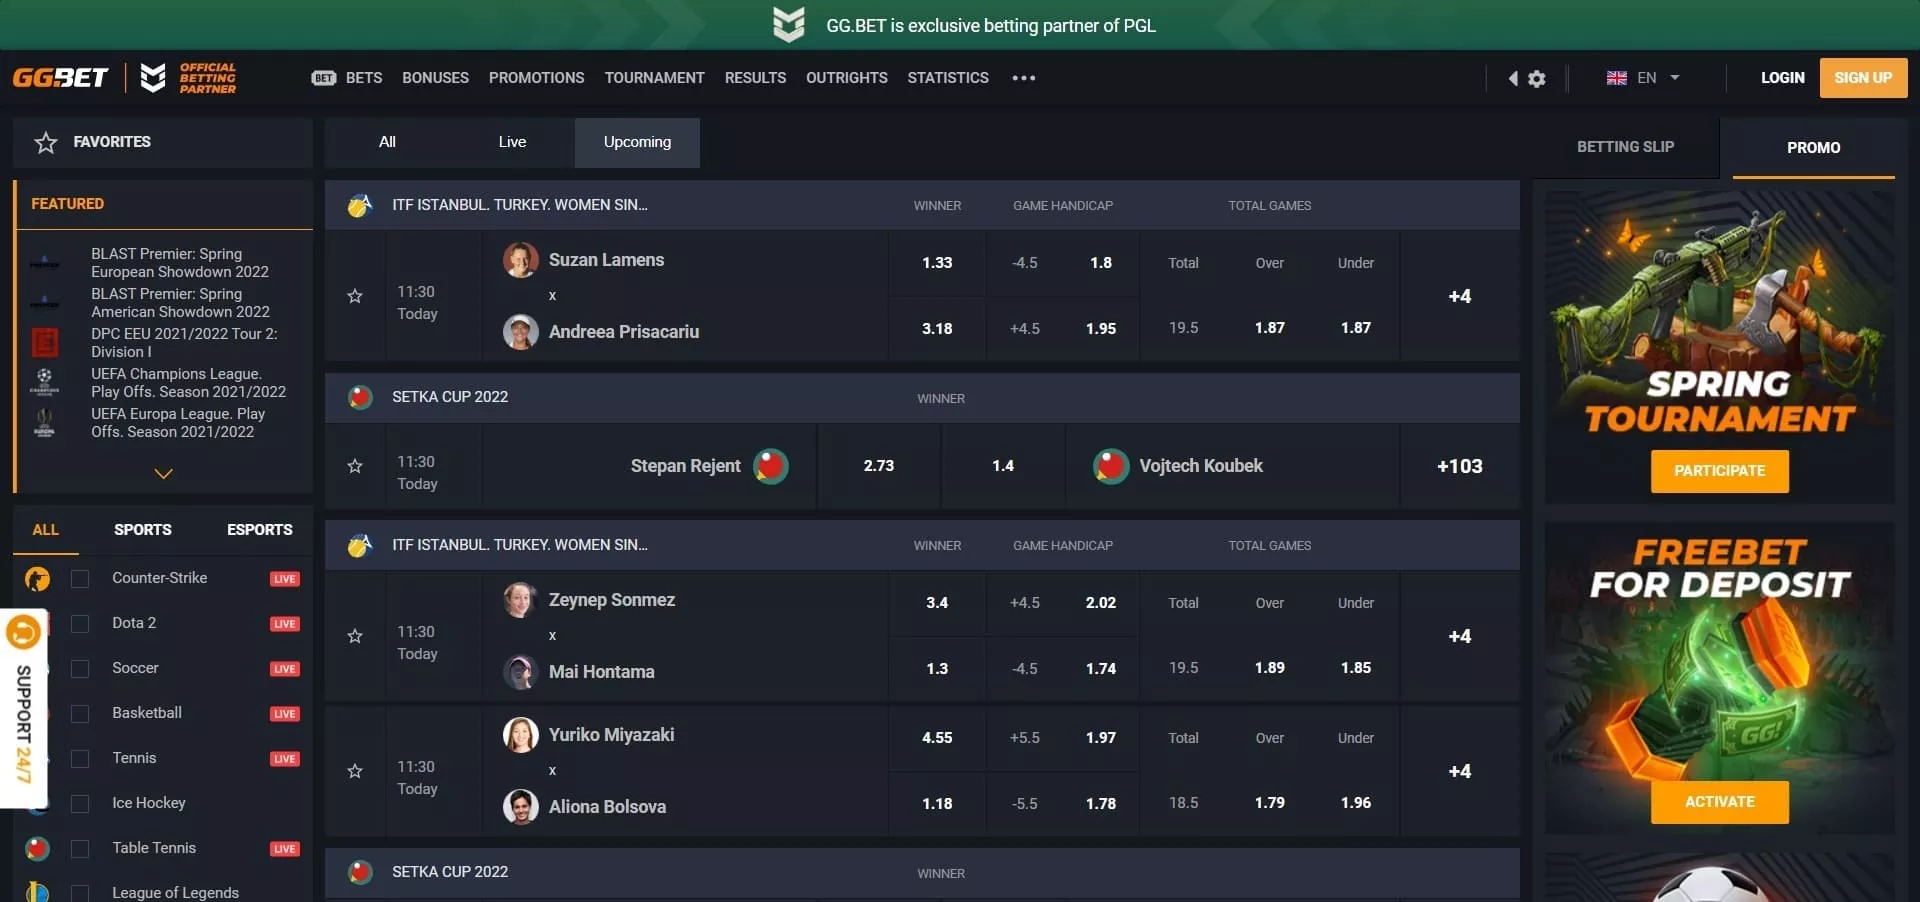Open BLAST Premier Spring European Showdown
Screen dimensions: 1920x902
tap(180, 263)
